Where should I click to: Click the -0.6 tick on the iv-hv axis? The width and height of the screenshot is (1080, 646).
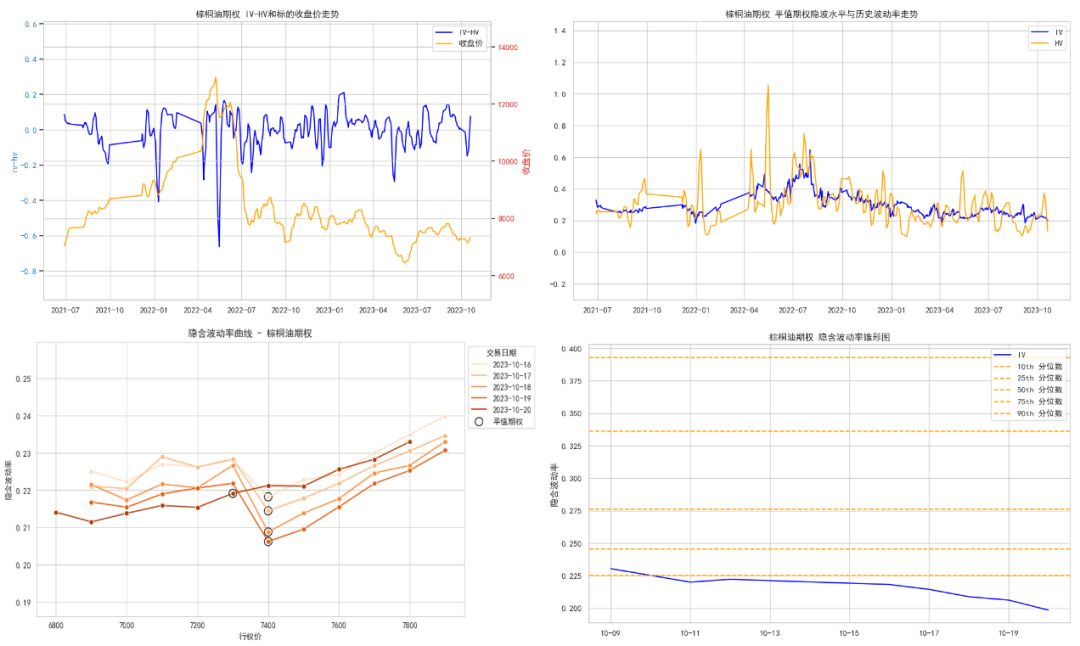tap(29, 236)
